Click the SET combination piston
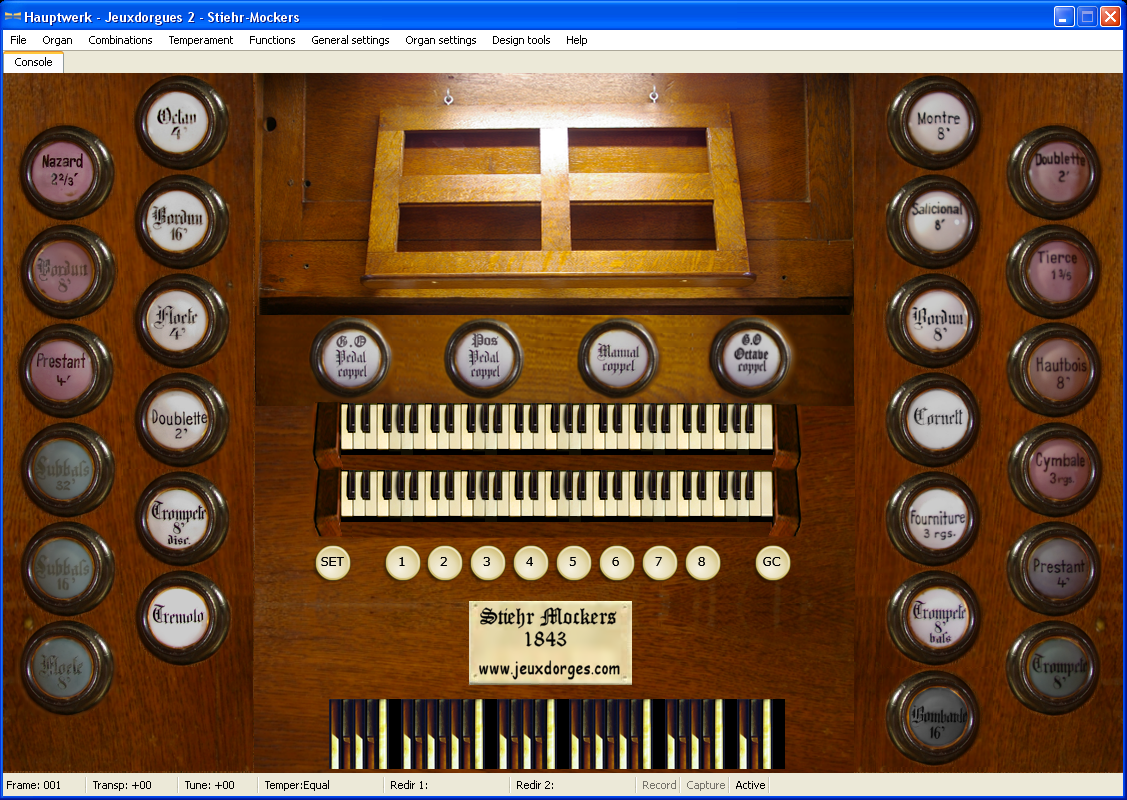This screenshot has height=800, width=1127. (x=332, y=562)
